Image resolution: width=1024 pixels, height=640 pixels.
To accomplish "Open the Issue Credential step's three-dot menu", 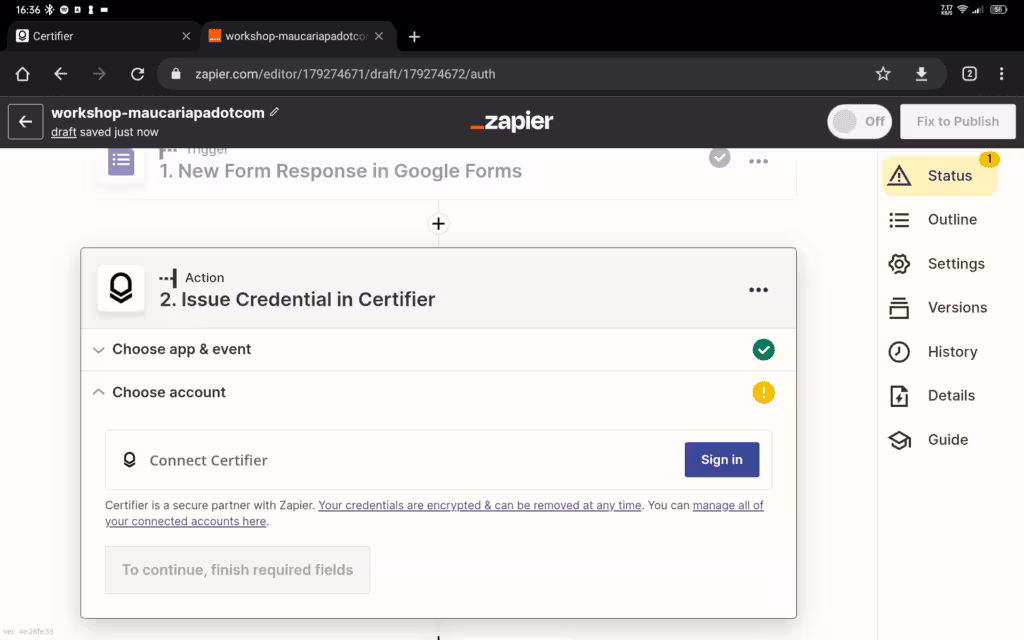I will pos(758,290).
